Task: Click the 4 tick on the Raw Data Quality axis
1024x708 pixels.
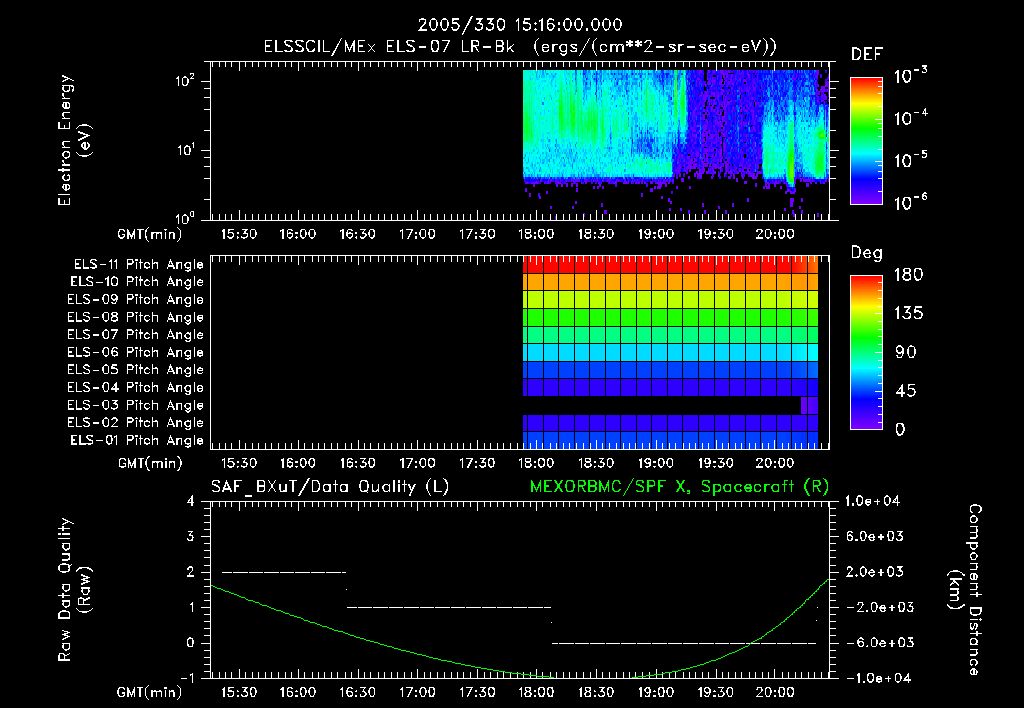Action: pyautogui.click(x=191, y=502)
